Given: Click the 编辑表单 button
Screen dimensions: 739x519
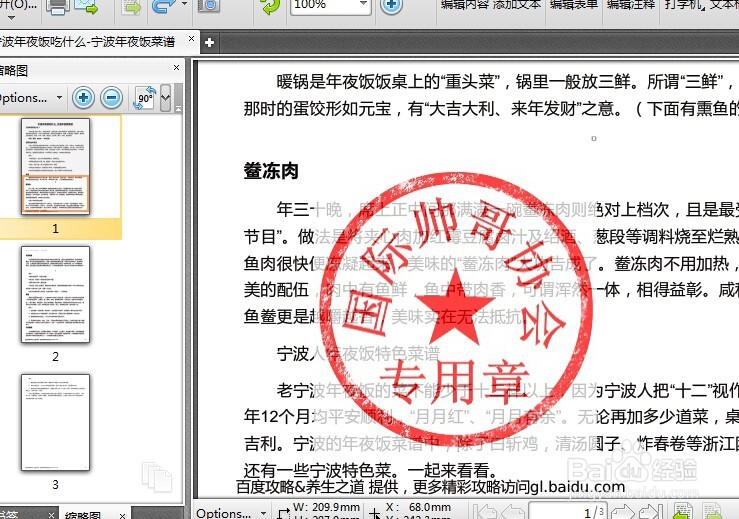Looking at the screenshot, I should 574,5.
